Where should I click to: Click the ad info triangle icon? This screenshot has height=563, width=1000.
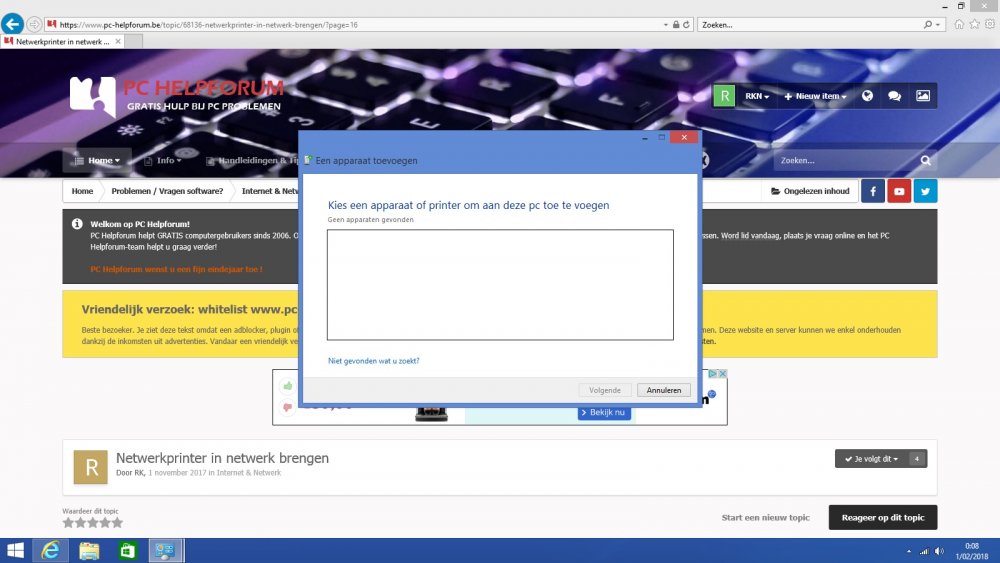click(x=713, y=374)
